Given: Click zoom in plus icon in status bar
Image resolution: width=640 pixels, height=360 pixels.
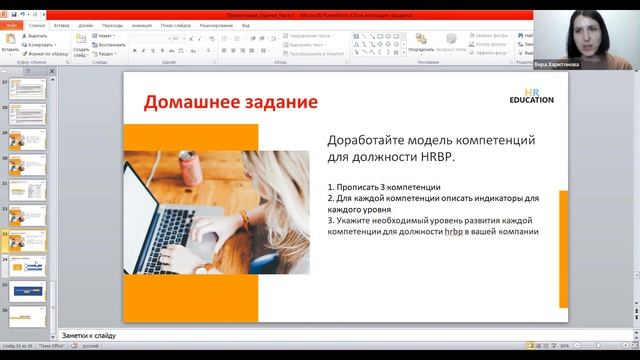Looking at the screenshot, I should click(x=625, y=346).
